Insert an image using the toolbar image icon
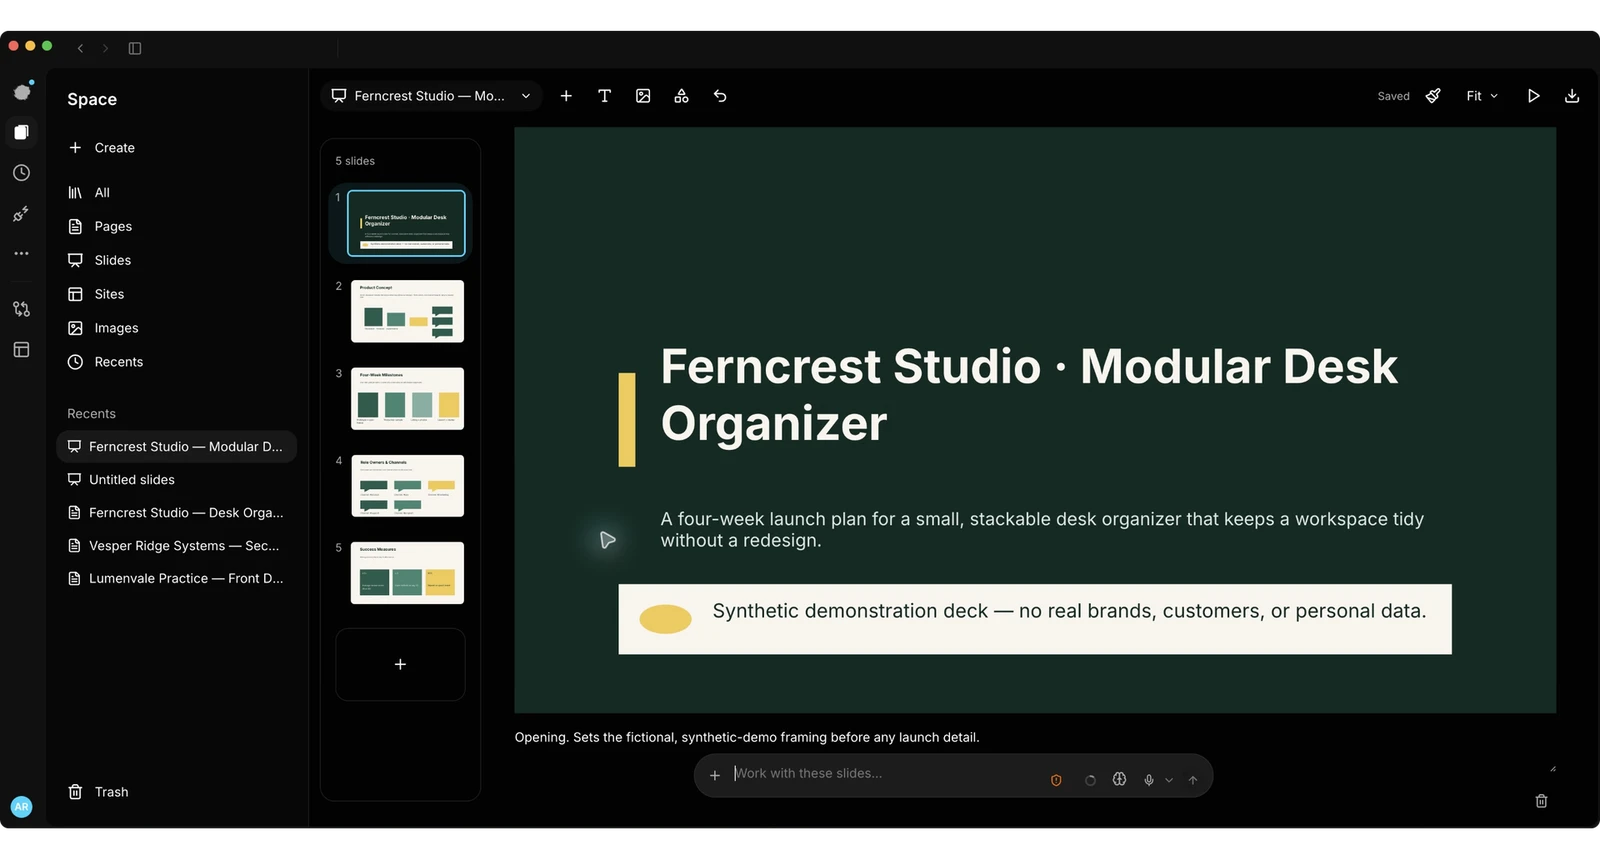The image size is (1600, 860). pos(643,96)
